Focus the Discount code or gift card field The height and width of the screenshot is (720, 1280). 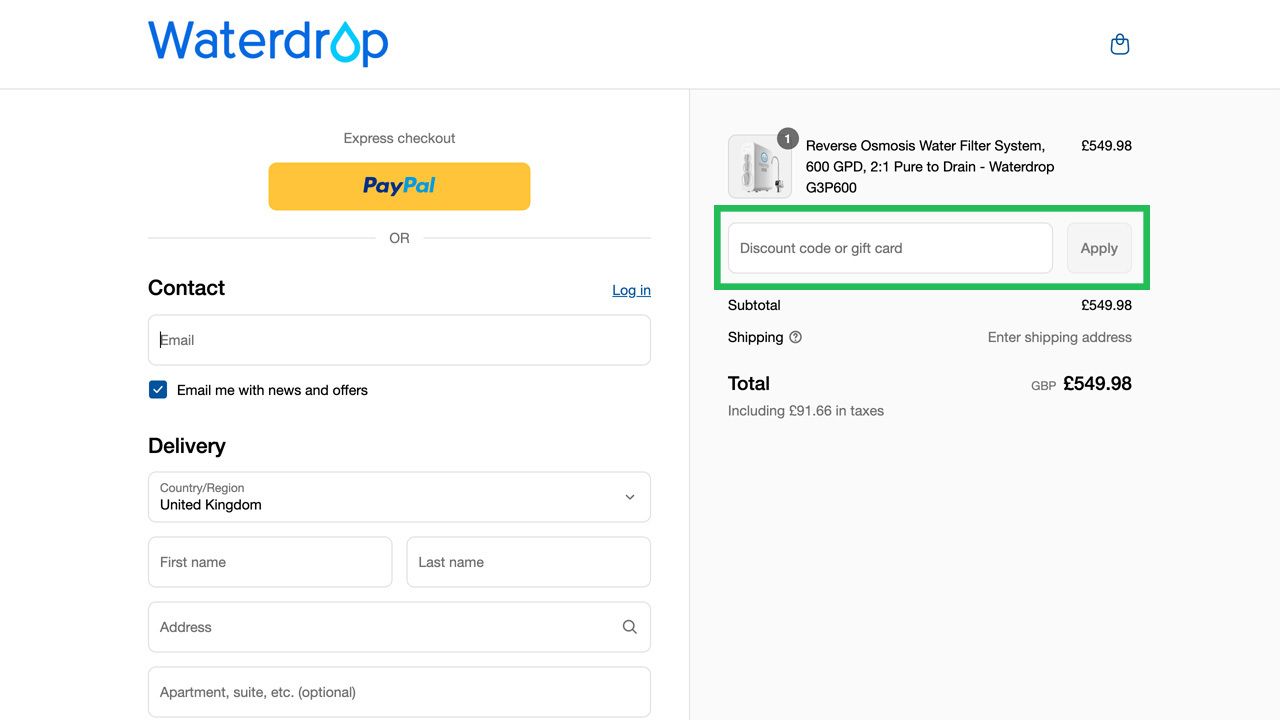coord(890,248)
